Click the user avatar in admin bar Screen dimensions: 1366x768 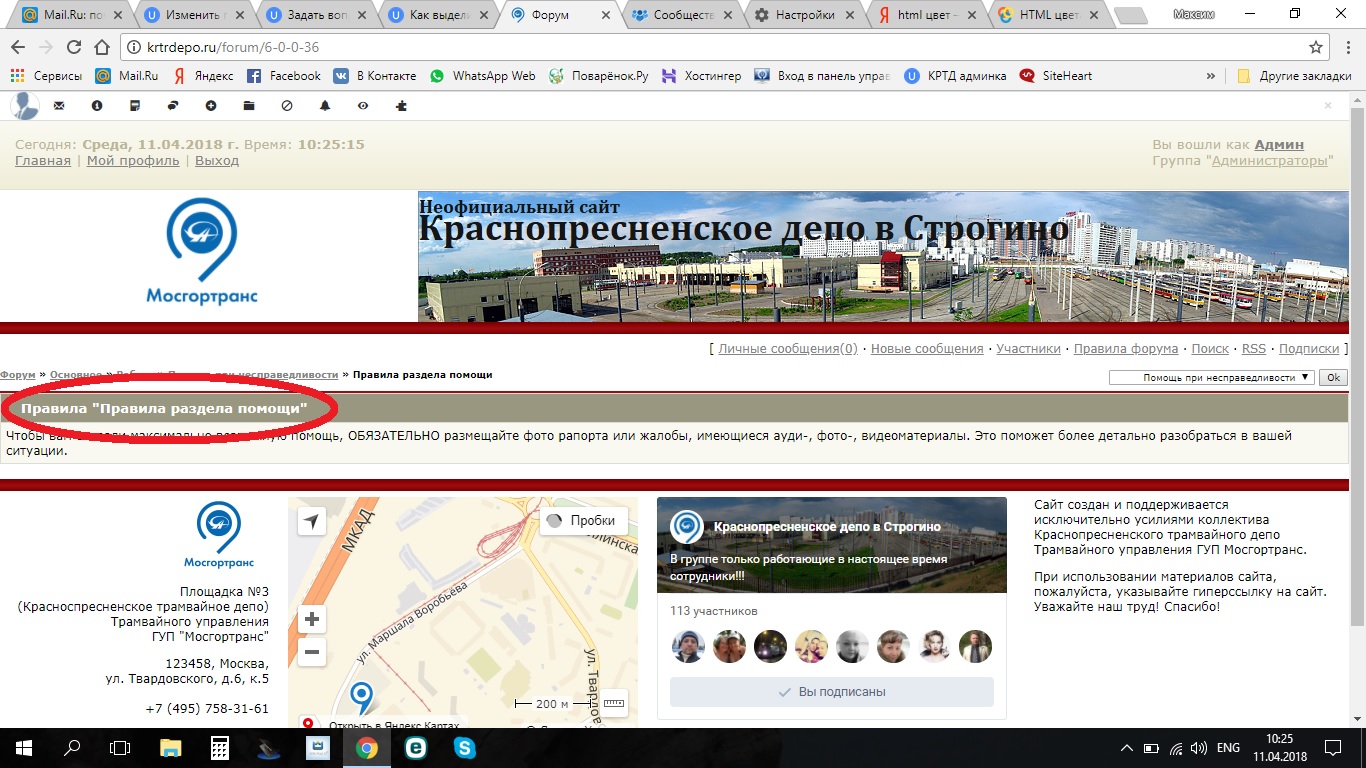coord(25,105)
